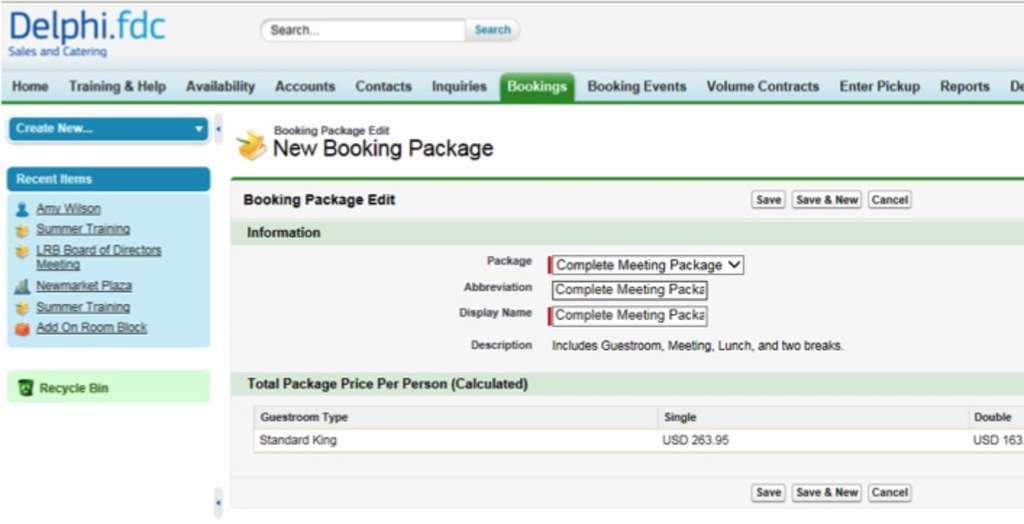Expand the Package dropdown selector

click(647, 265)
